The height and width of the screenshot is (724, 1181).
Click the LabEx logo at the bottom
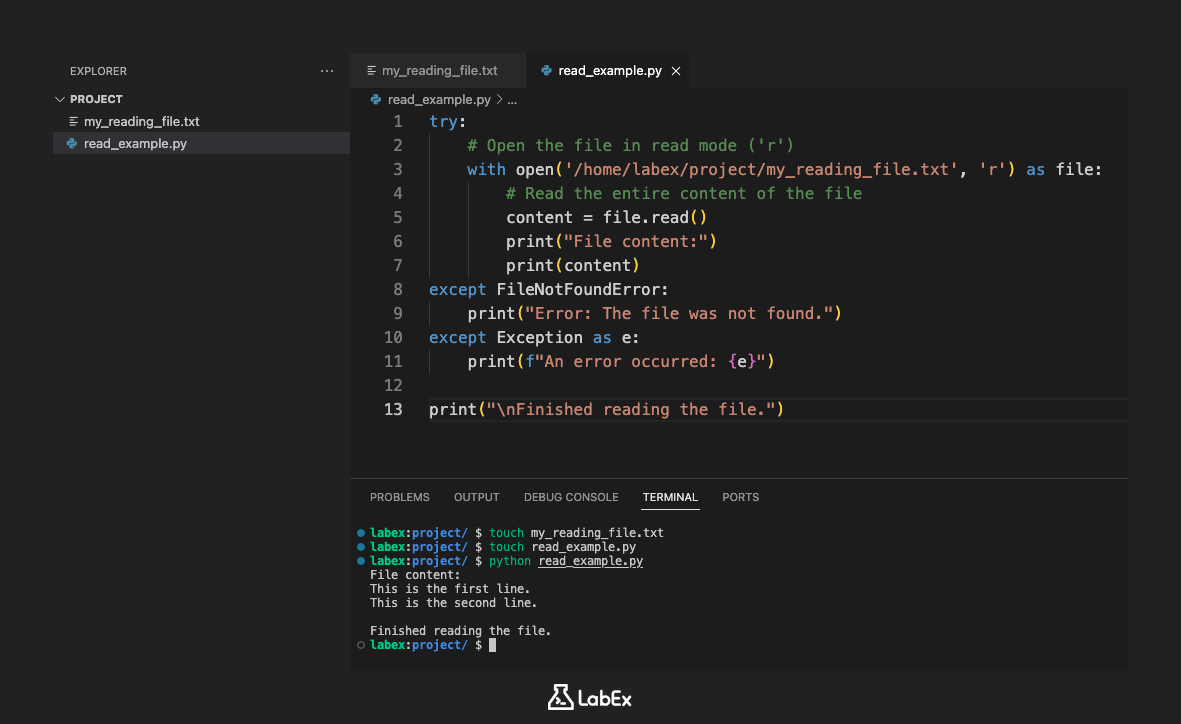pyautogui.click(x=590, y=698)
